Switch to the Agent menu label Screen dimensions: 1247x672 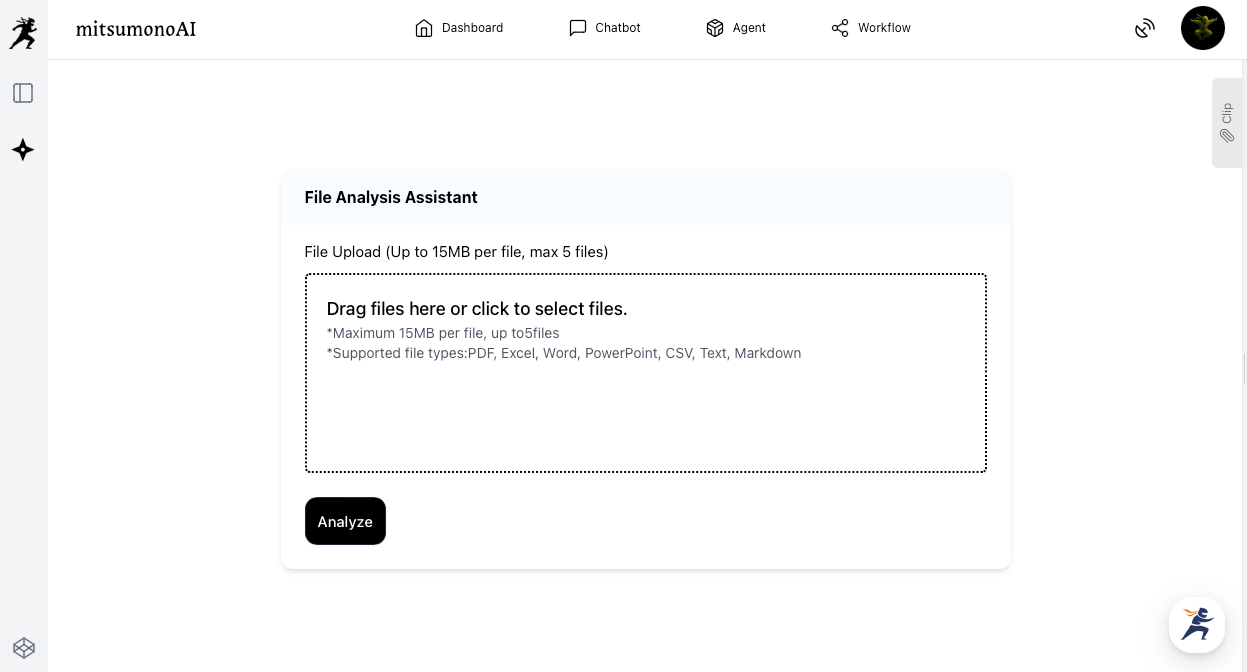(749, 28)
